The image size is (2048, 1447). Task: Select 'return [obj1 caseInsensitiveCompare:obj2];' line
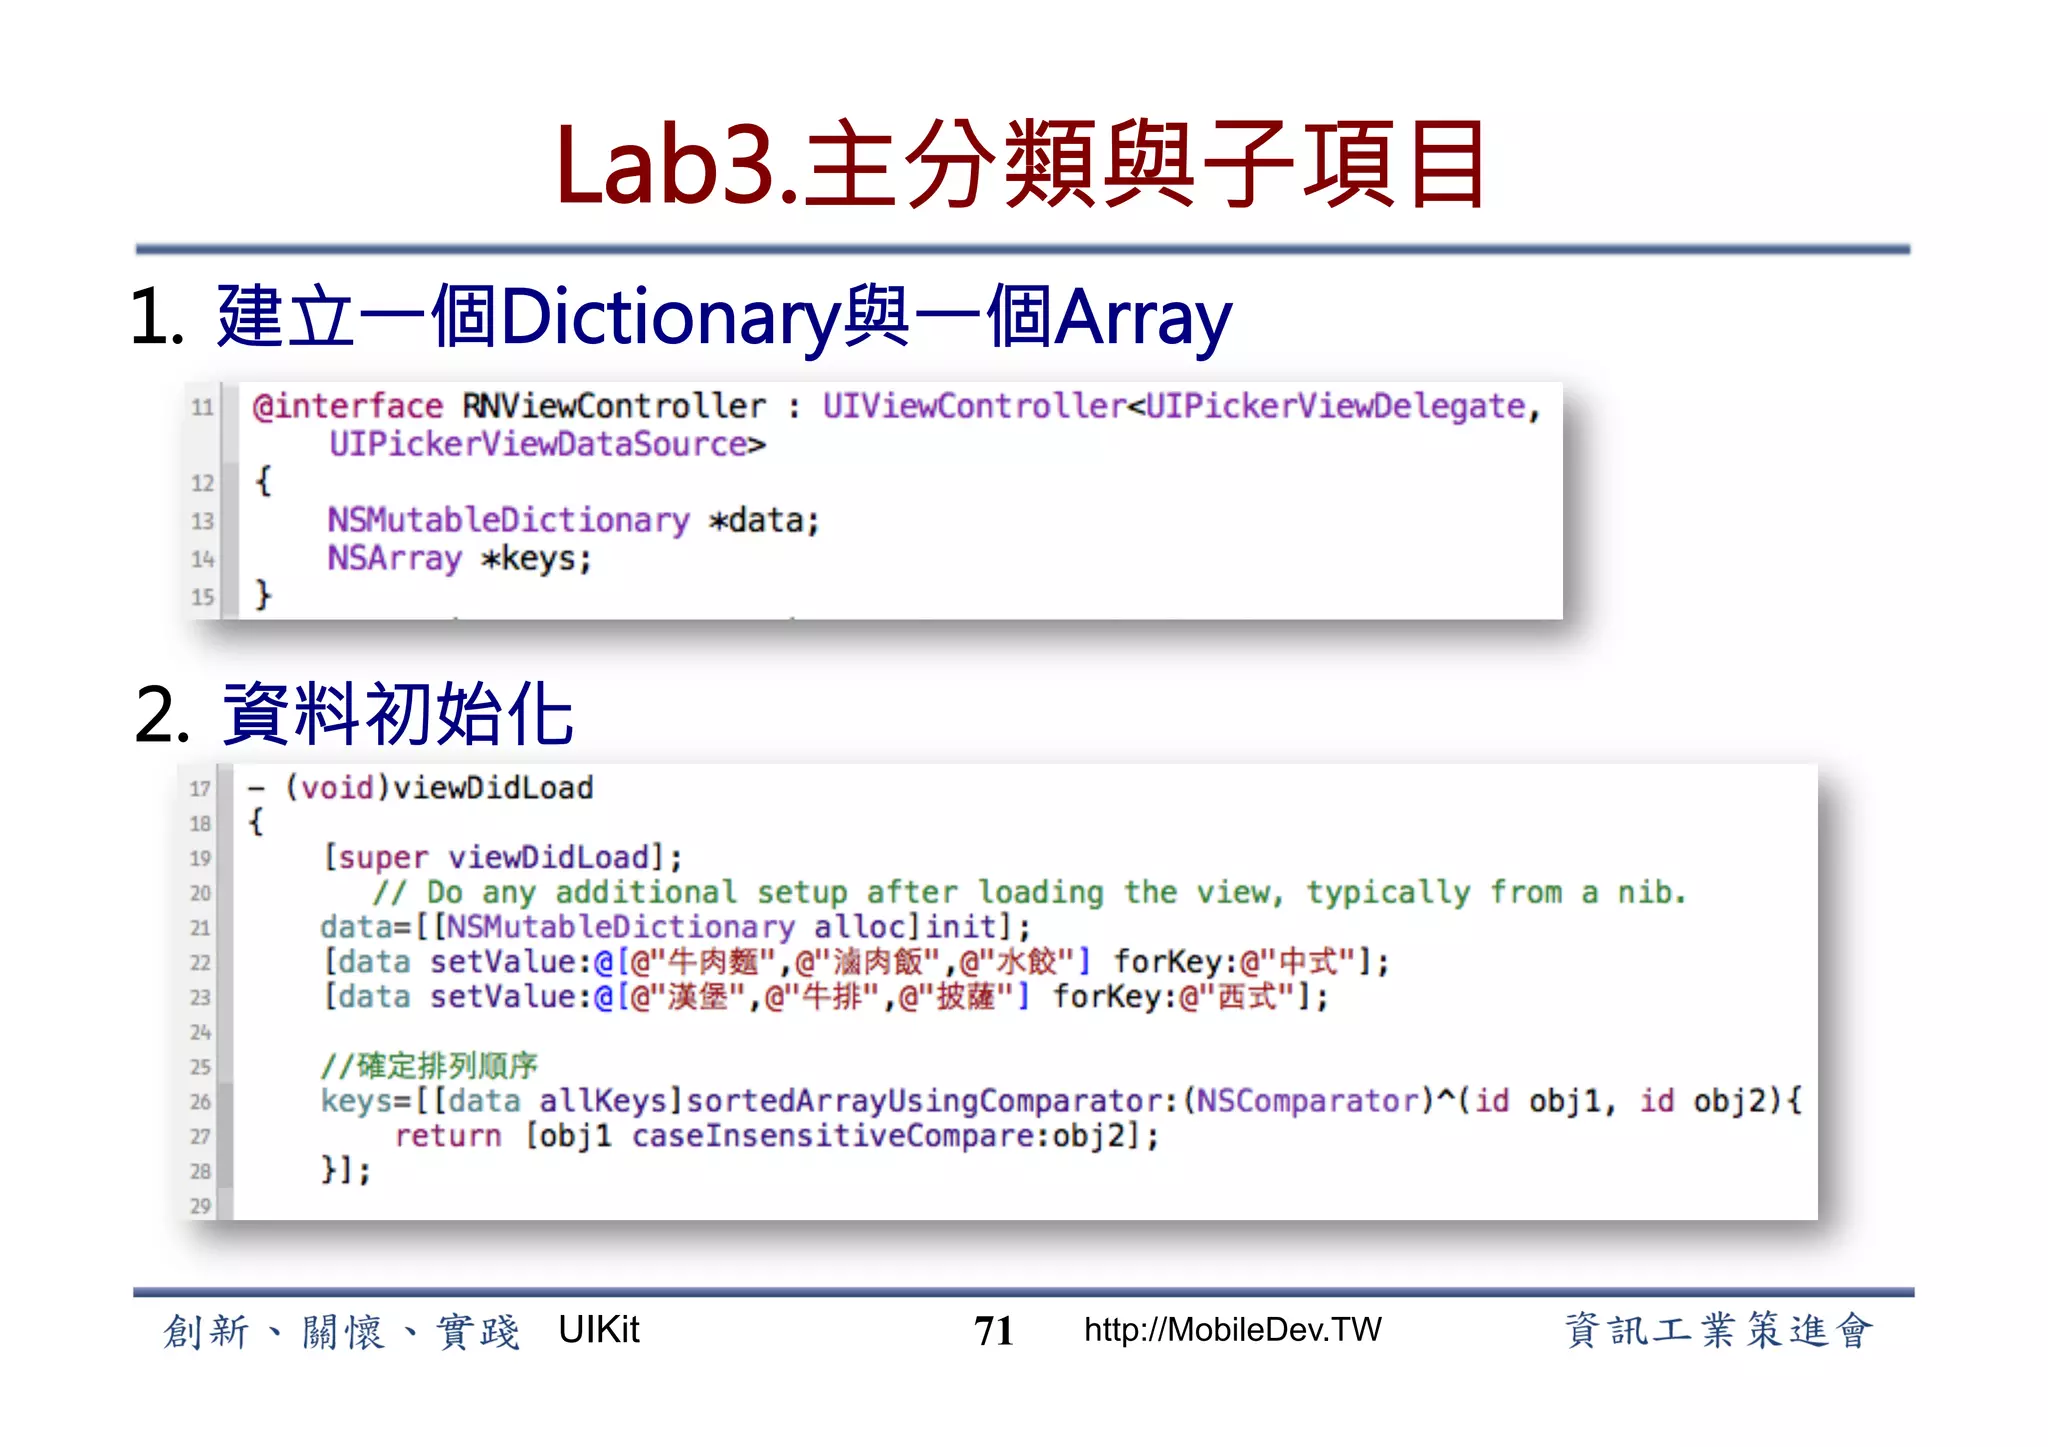click(777, 1136)
